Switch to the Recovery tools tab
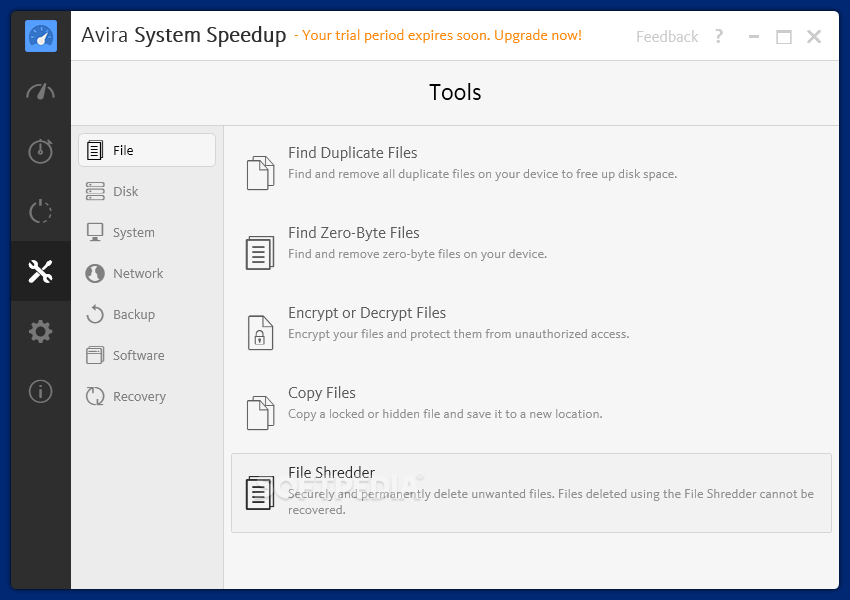Screen dimensions: 850x600 [147, 396]
